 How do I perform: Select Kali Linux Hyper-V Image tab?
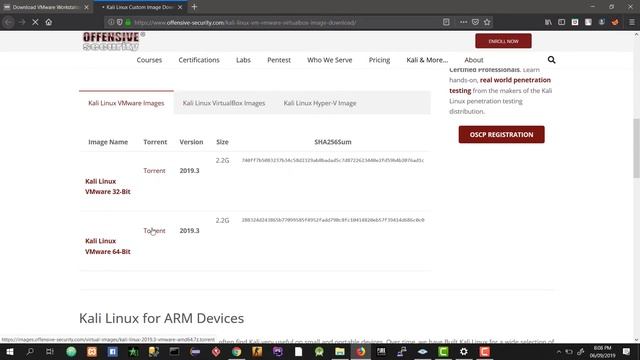click(x=320, y=103)
